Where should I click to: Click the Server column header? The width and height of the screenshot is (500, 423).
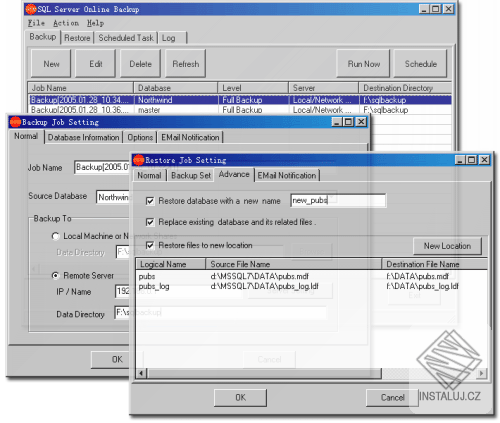323,88
